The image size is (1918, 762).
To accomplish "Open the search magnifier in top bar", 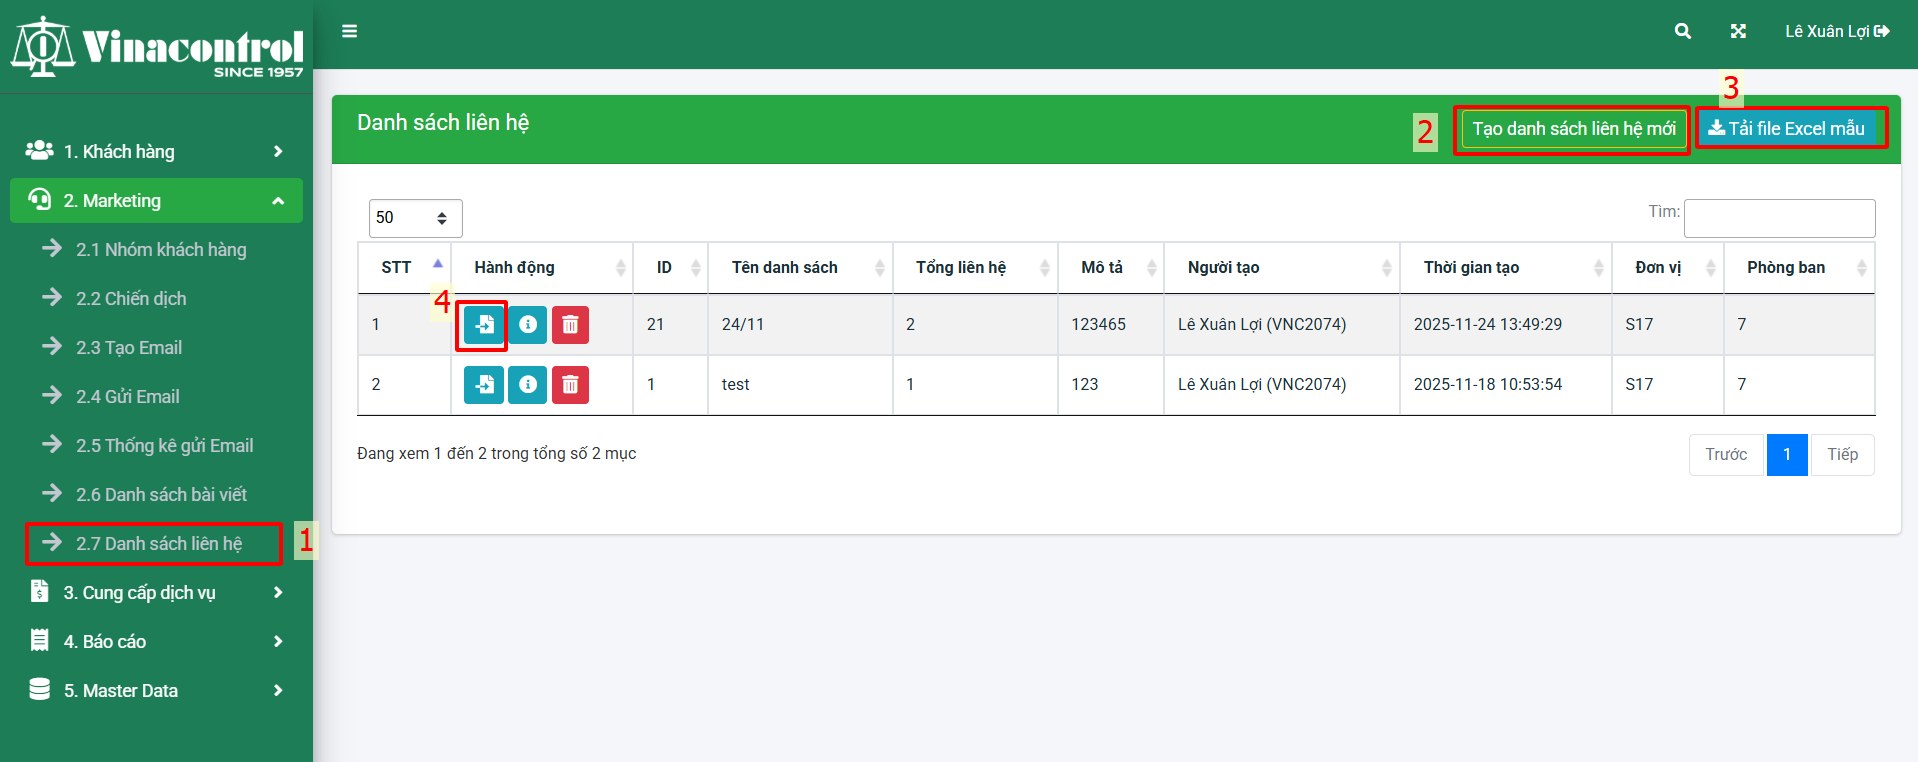I will pyautogui.click(x=1682, y=32).
